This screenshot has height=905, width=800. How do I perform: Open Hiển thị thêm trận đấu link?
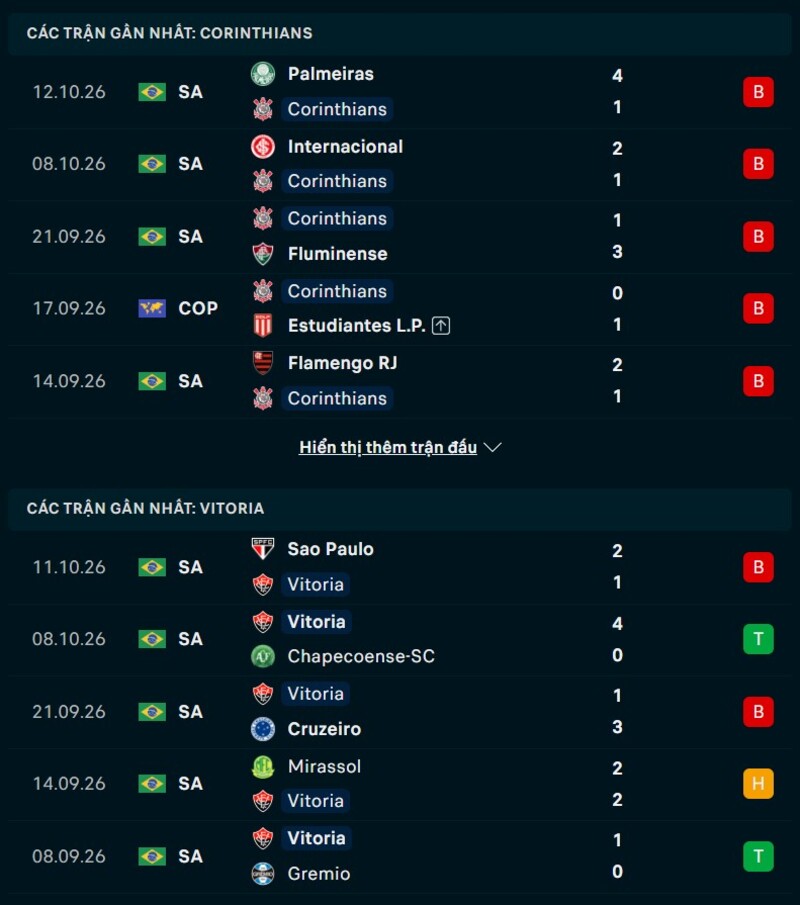388,447
